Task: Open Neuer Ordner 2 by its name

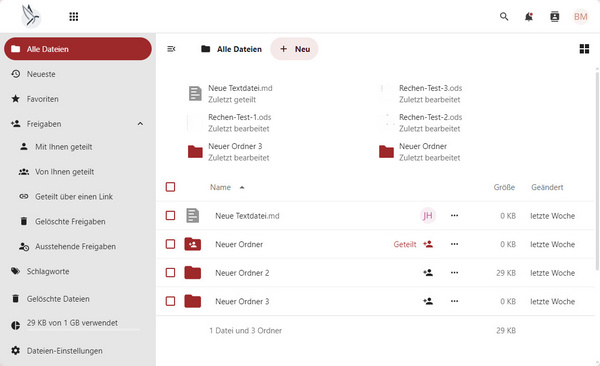Action: pos(242,273)
